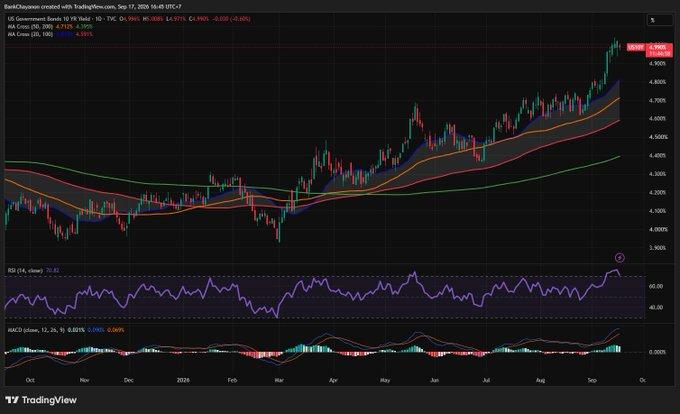Click the 0.000% level on MACD axis
Image resolution: width=680 pixels, height=414 pixels.
(x=657, y=352)
